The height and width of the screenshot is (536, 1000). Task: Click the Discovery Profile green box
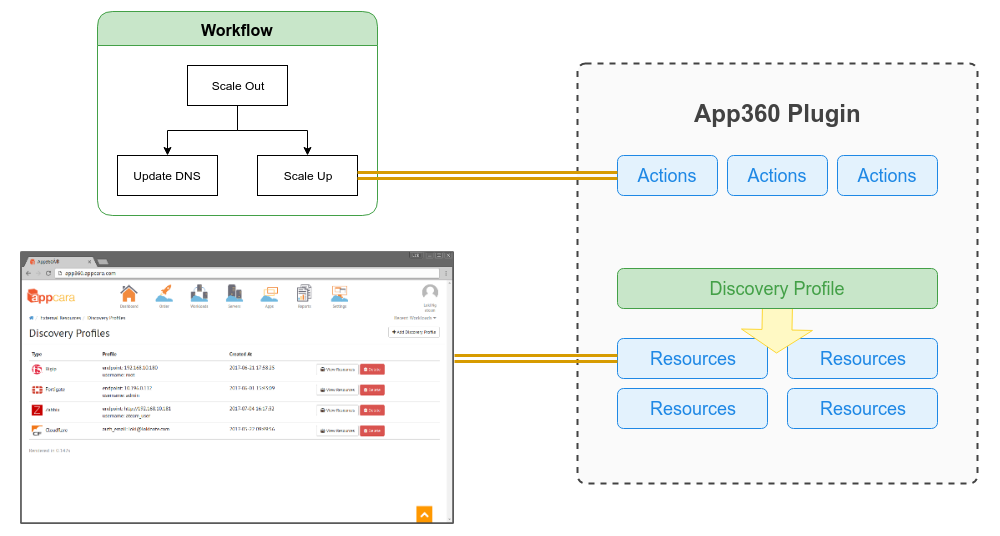tap(777, 288)
